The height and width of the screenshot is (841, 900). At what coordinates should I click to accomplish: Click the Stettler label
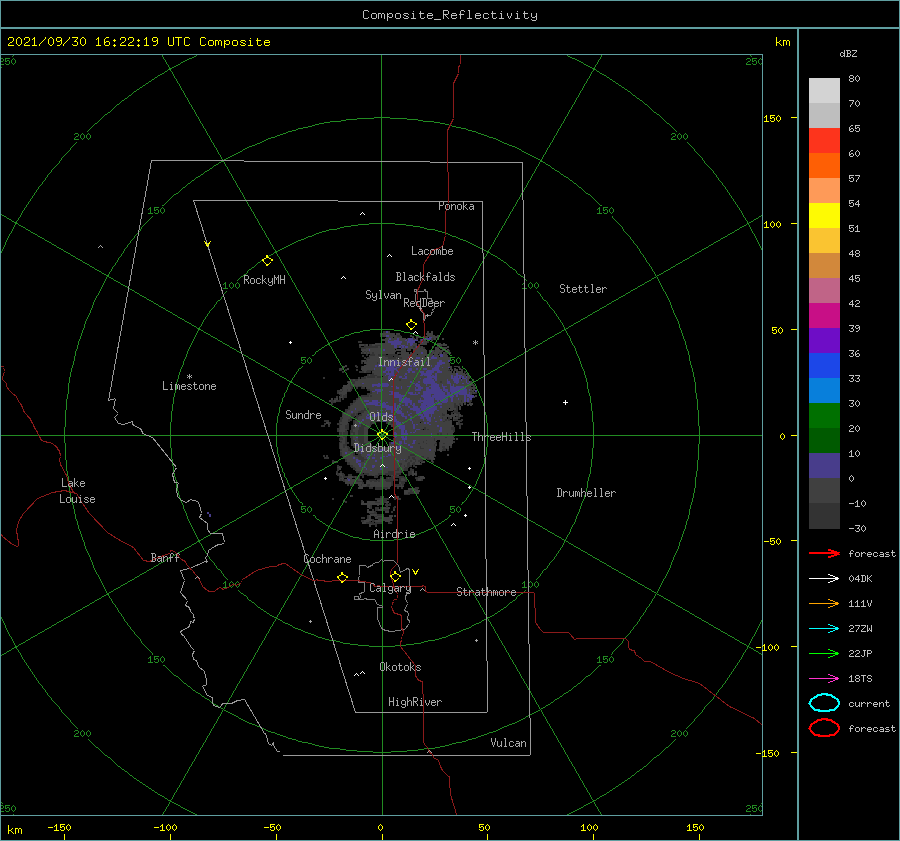[583, 289]
